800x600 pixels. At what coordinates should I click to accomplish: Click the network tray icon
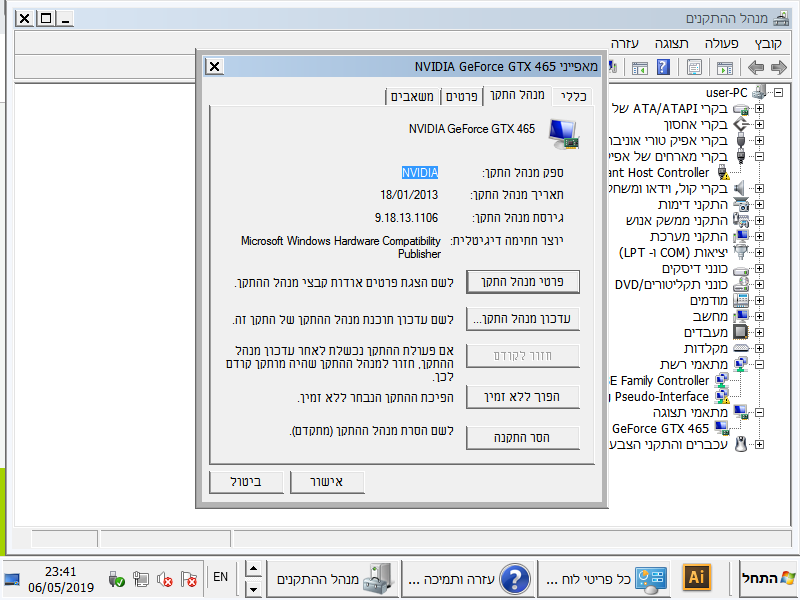140,580
